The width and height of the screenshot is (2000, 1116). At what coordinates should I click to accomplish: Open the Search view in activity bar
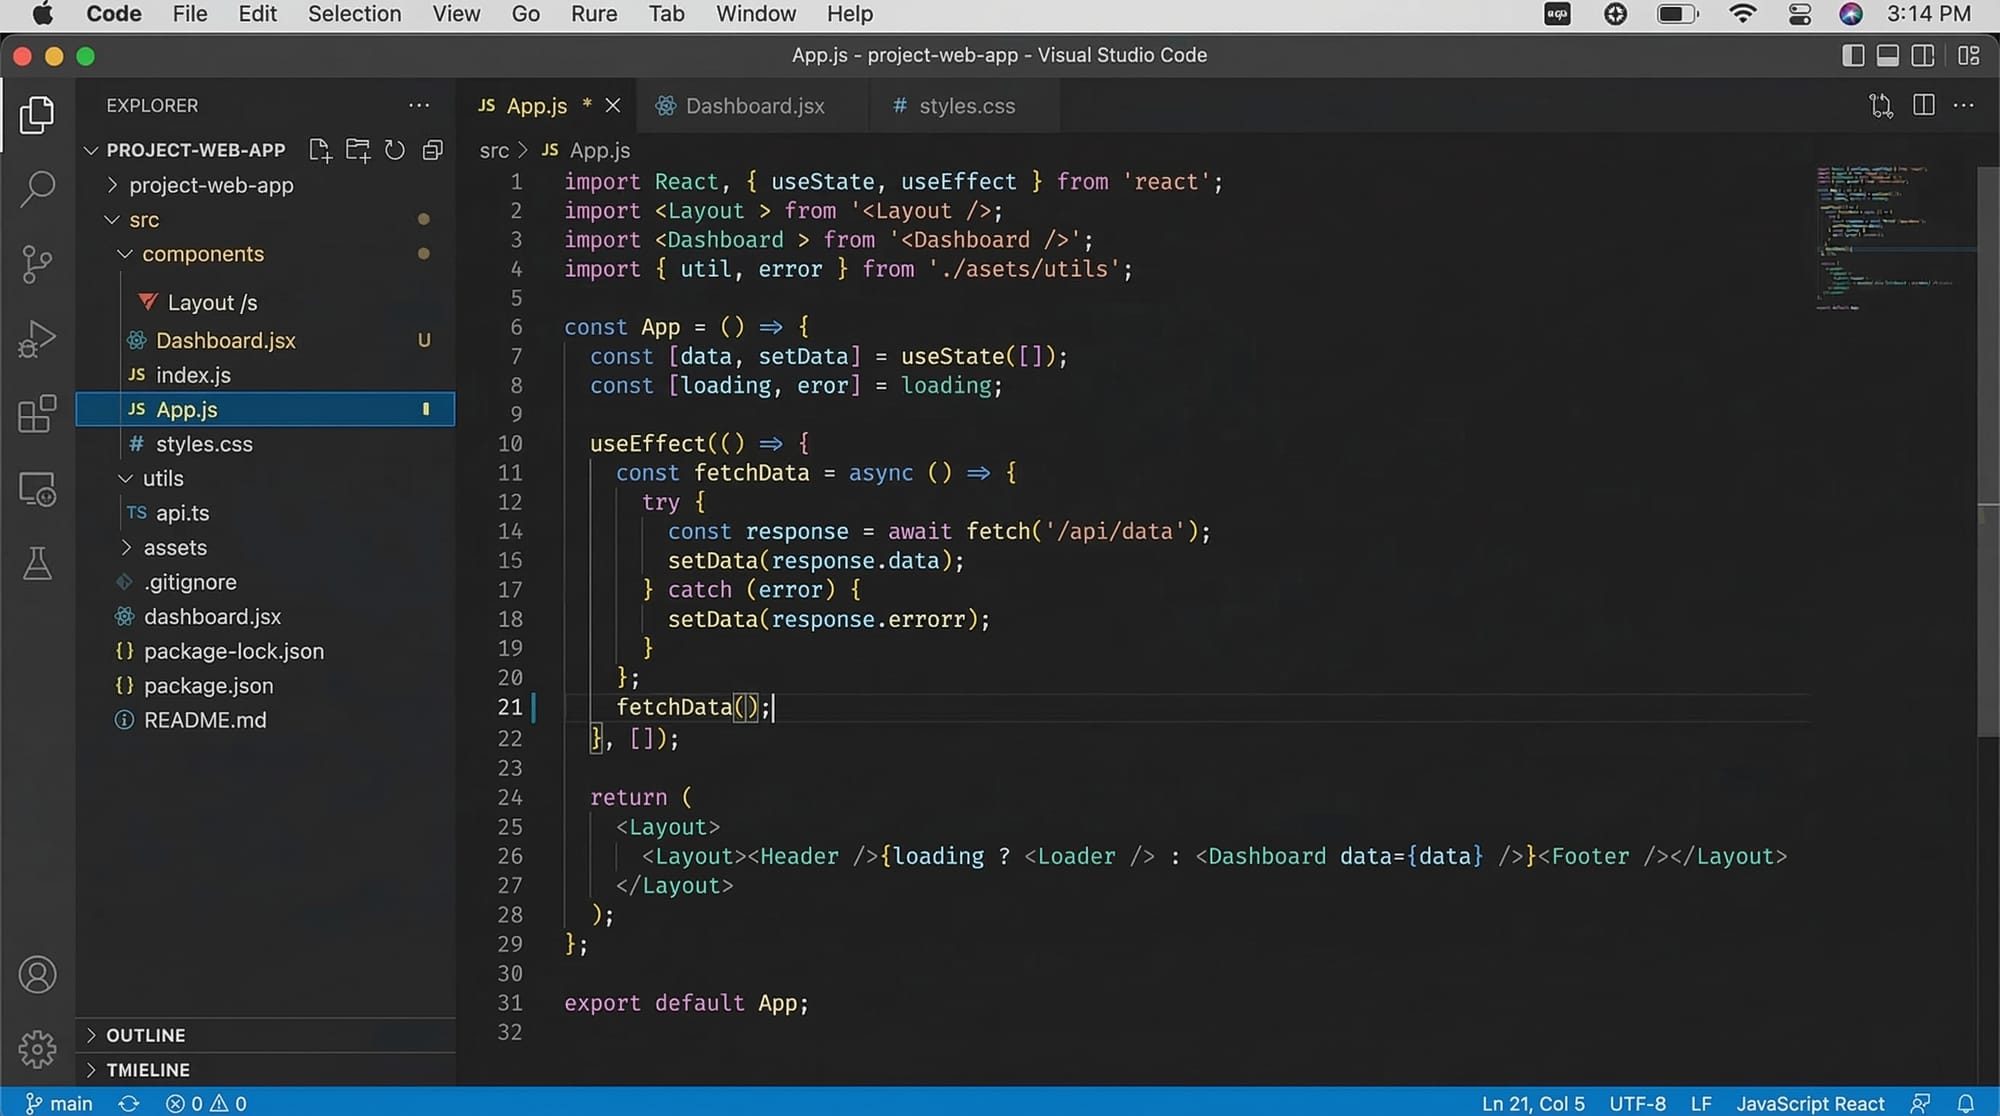[x=37, y=188]
